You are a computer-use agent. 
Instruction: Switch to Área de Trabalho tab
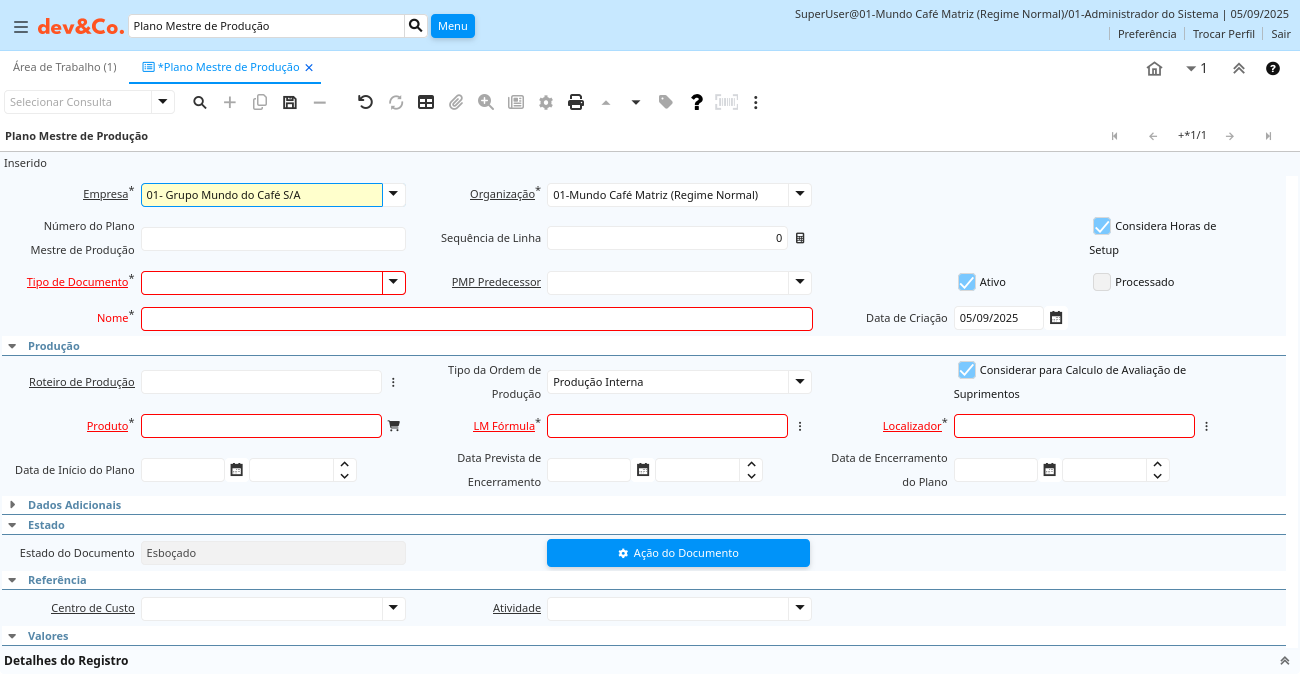64,67
